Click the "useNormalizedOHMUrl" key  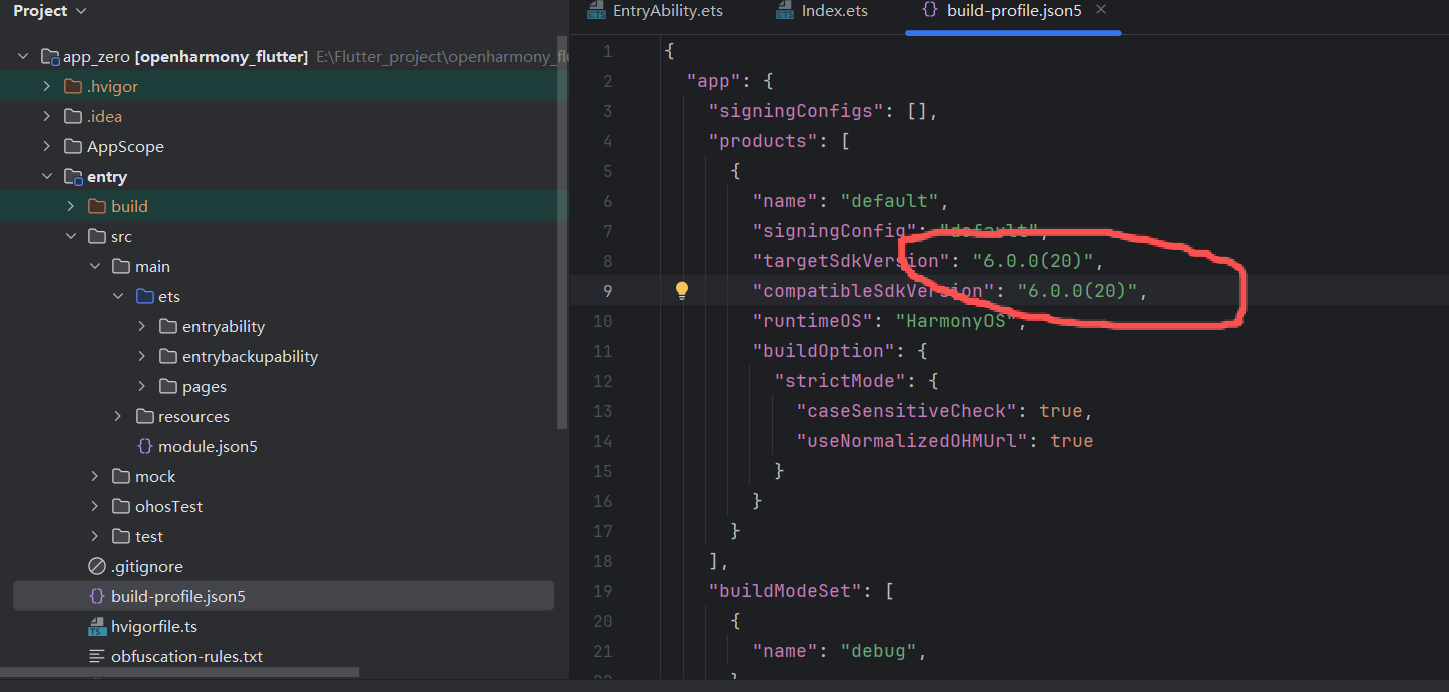pyautogui.click(x=912, y=441)
